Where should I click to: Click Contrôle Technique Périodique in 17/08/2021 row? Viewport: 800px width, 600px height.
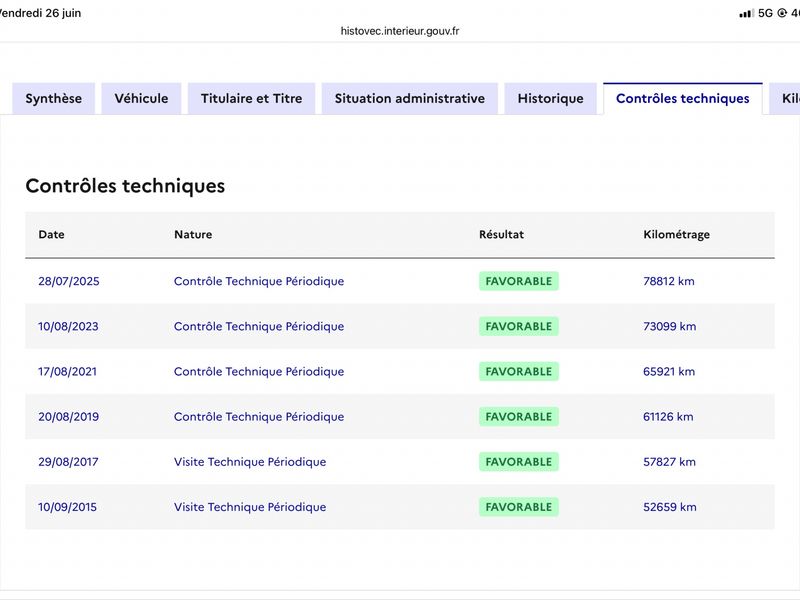259,371
